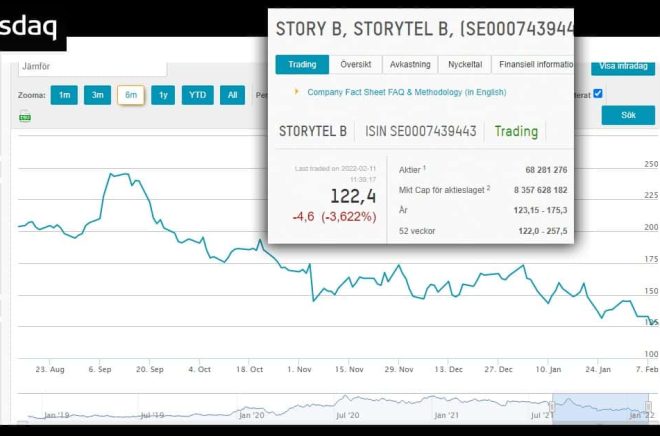Click the Mkt Cap för aktieslaget label
The width and height of the screenshot is (660, 436).
point(444,190)
